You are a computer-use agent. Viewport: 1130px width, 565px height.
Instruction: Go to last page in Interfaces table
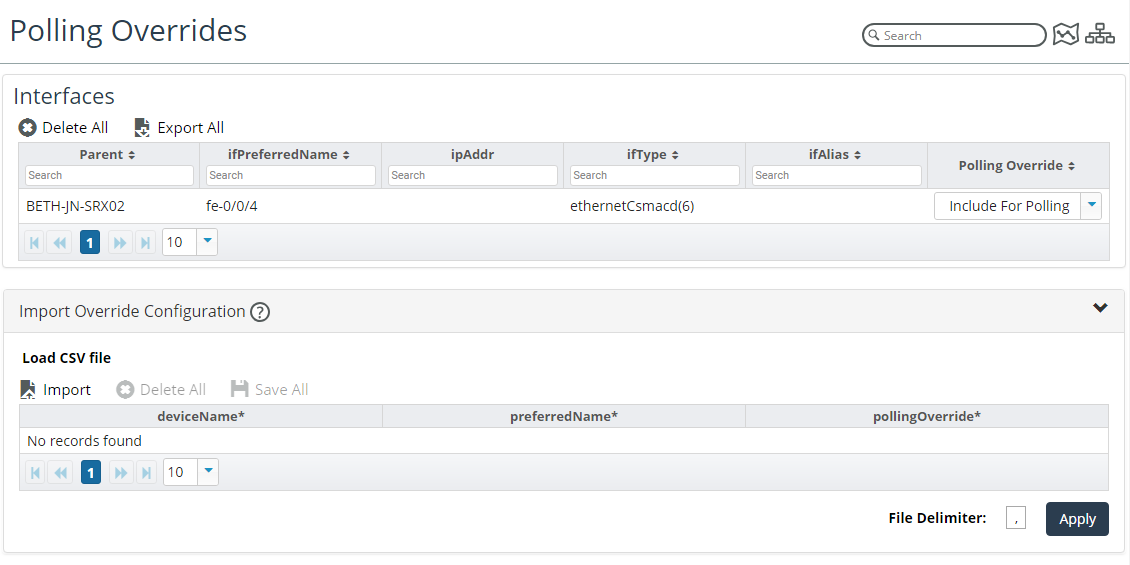coord(146,243)
